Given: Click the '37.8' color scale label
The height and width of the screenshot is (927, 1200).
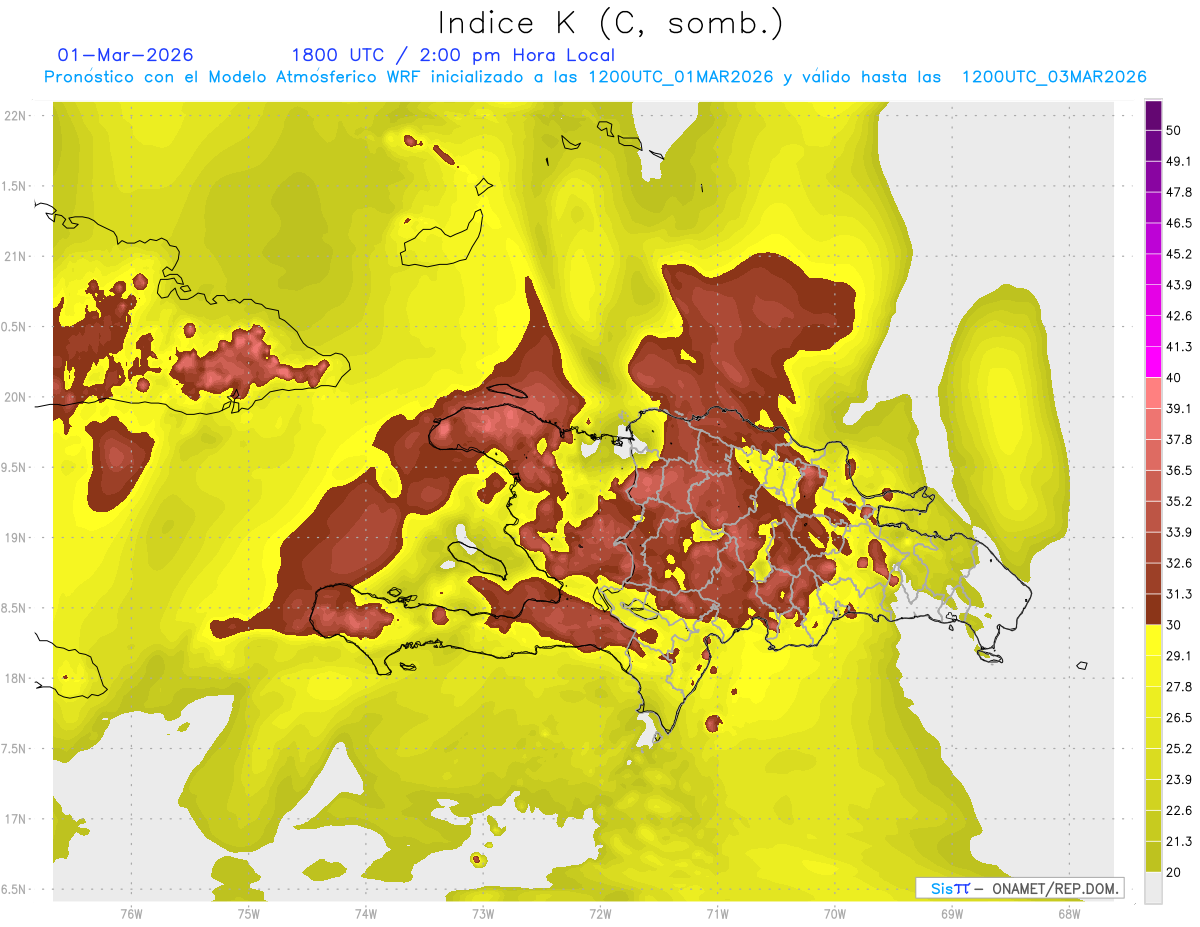Looking at the screenshot, I should 1178,439.
